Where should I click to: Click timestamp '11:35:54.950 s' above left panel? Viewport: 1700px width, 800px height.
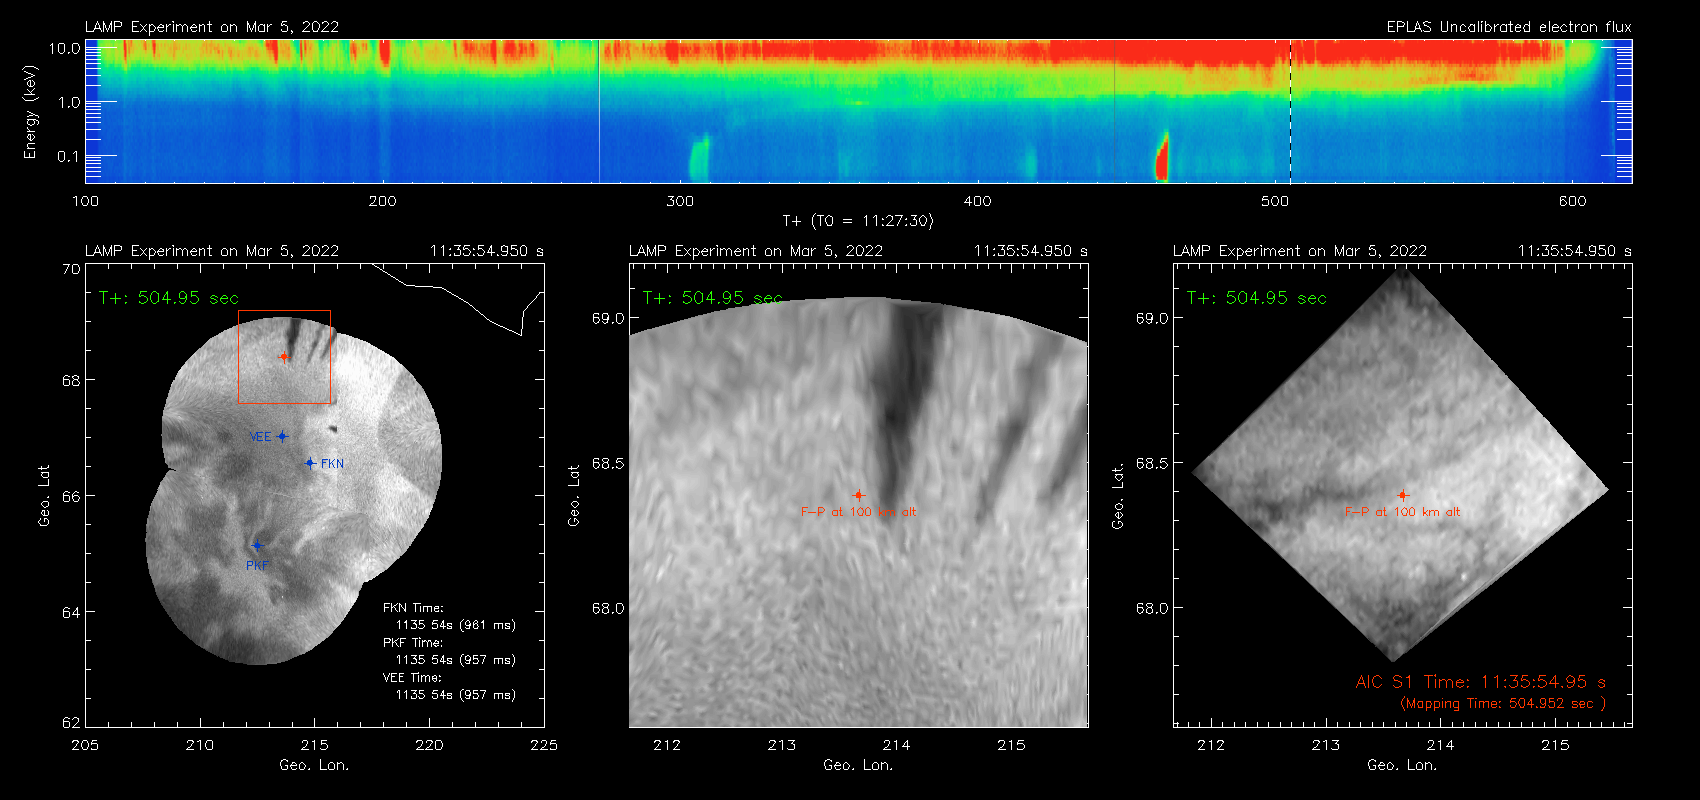pos(487,251)
